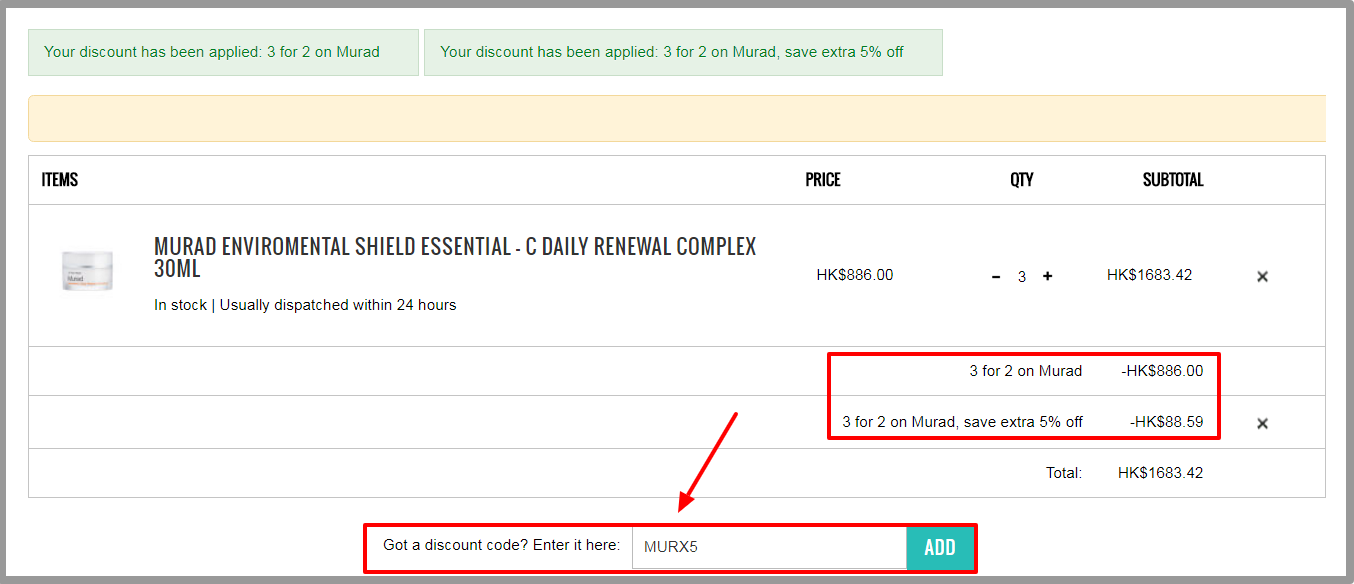Click the 'Got a discount code?' label
Viewport: 1354px width, 584px height.
pyautogui.click(x=501, y=545)
